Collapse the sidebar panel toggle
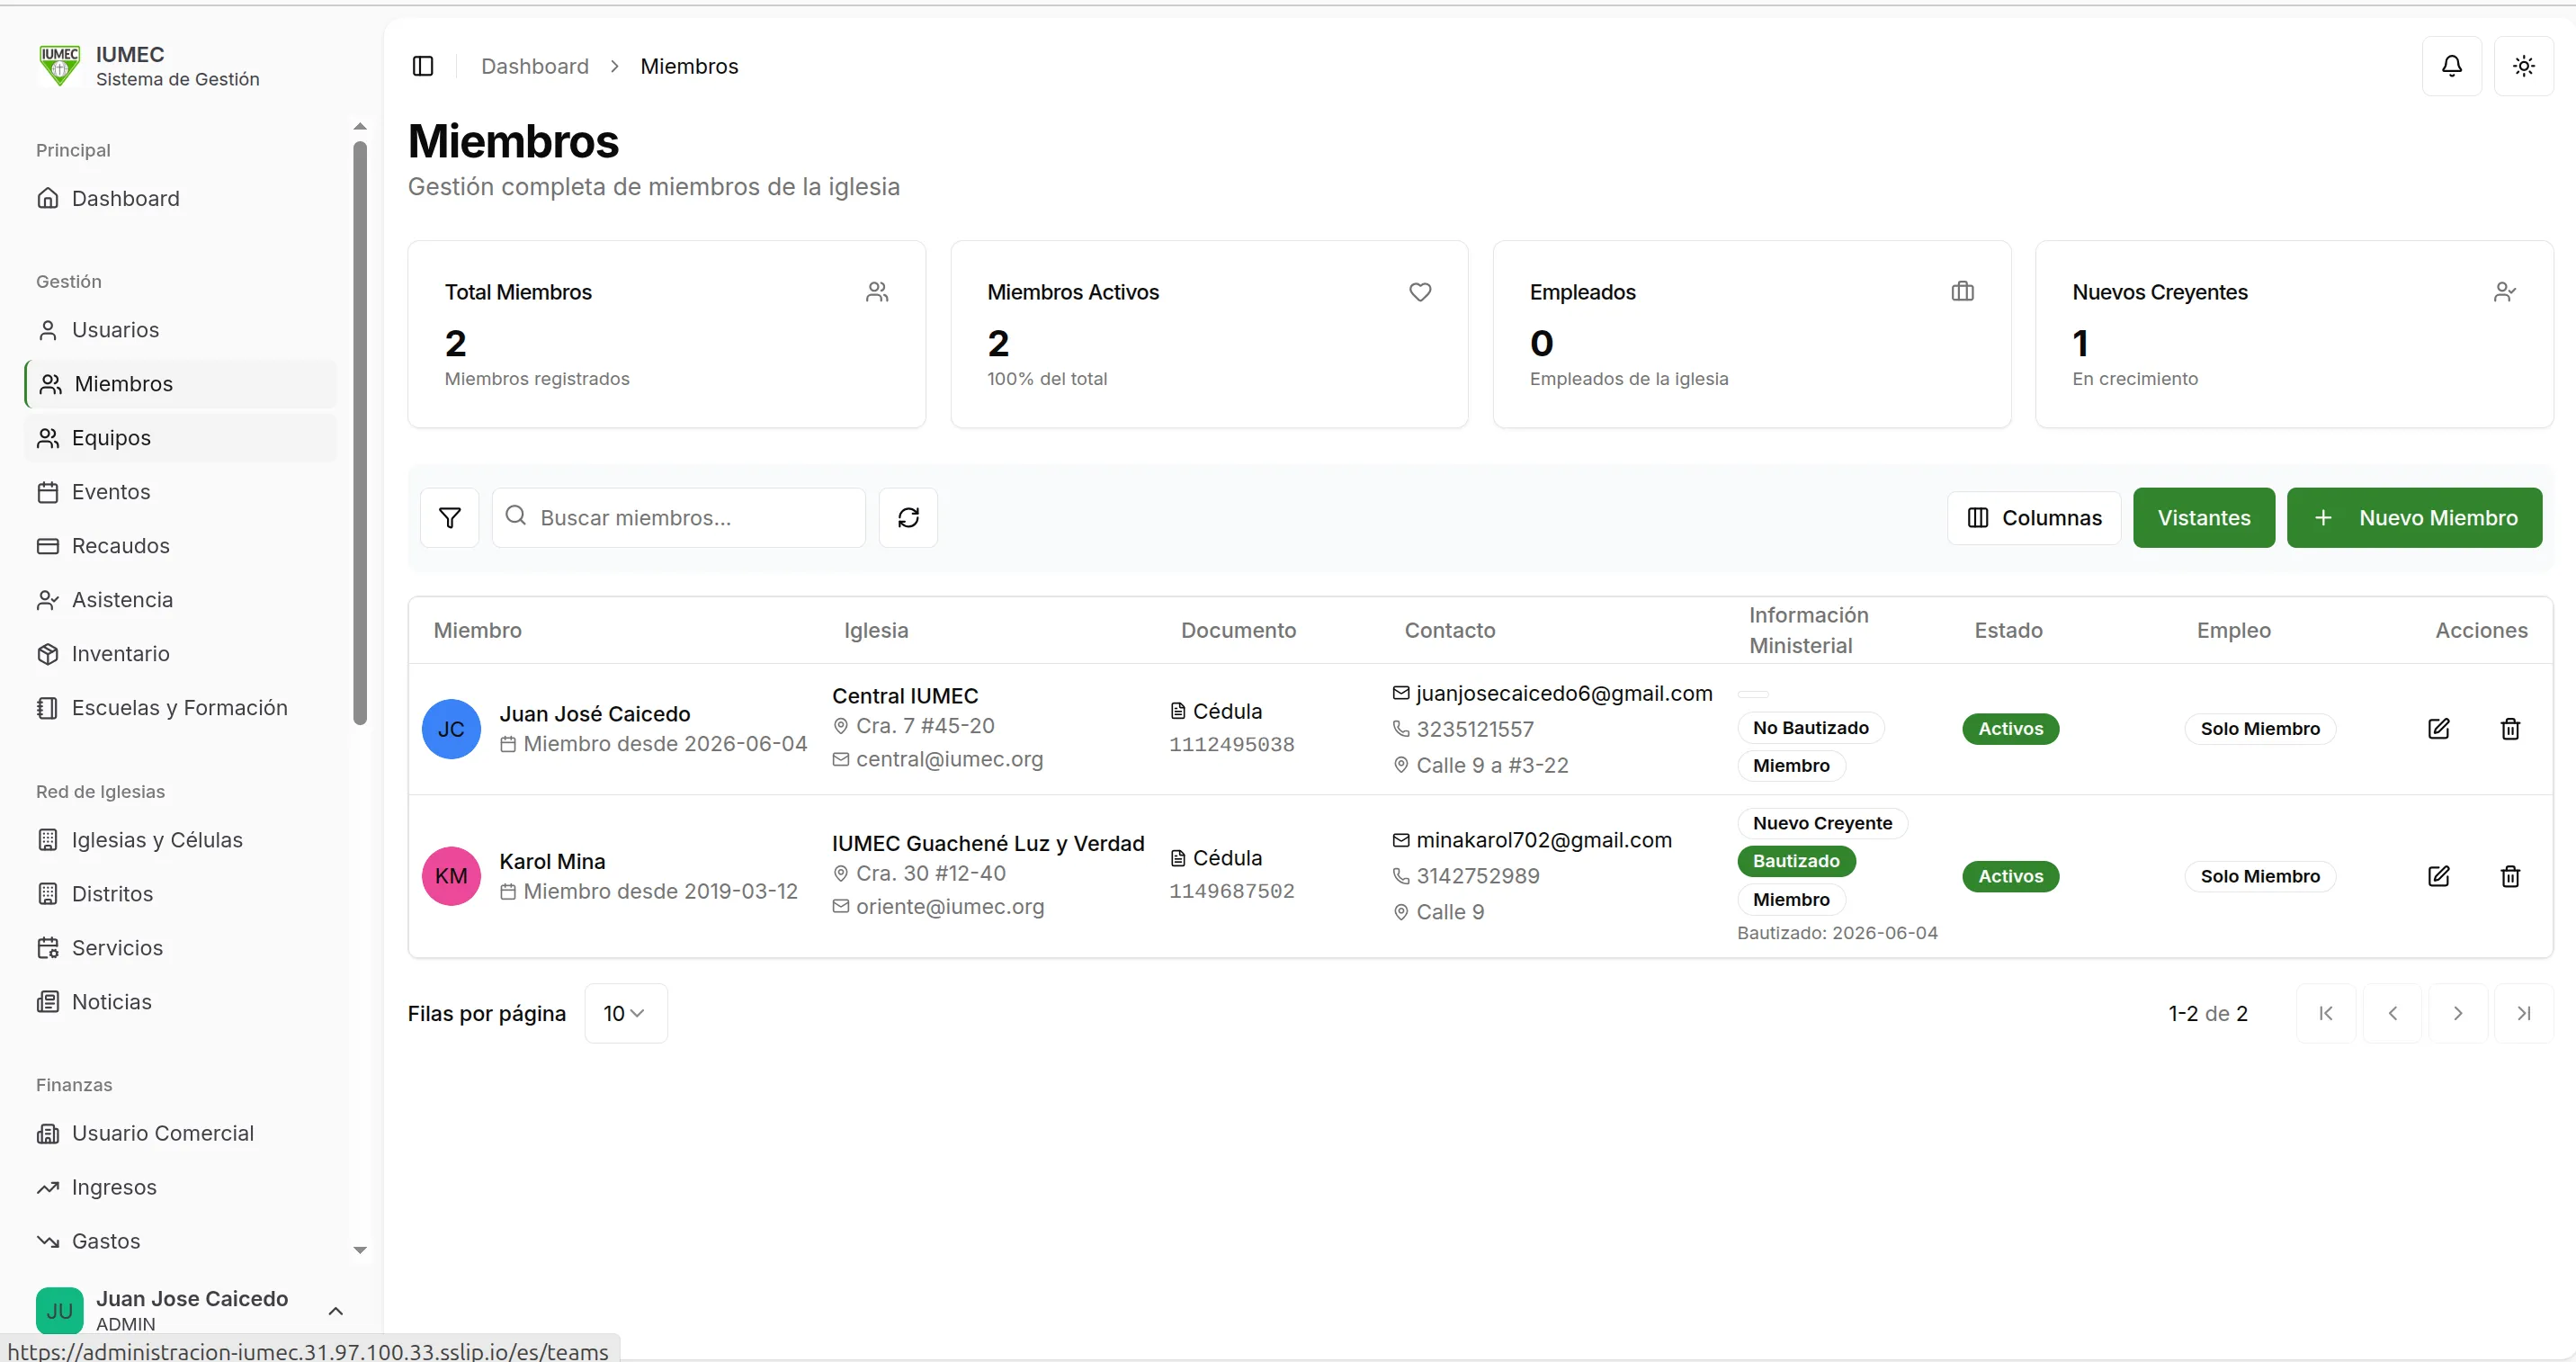This screenshot has width=2576, height=1362. click(423, 66)
